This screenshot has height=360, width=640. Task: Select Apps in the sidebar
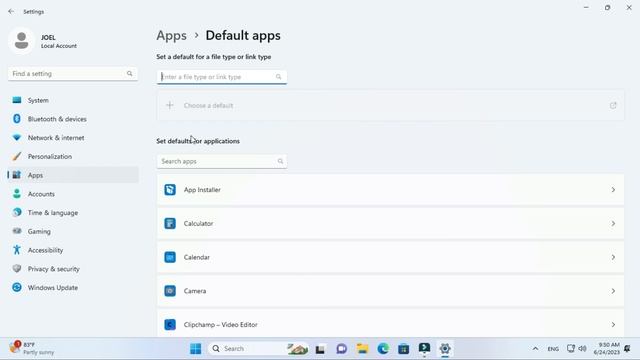(x=73, y=175)
